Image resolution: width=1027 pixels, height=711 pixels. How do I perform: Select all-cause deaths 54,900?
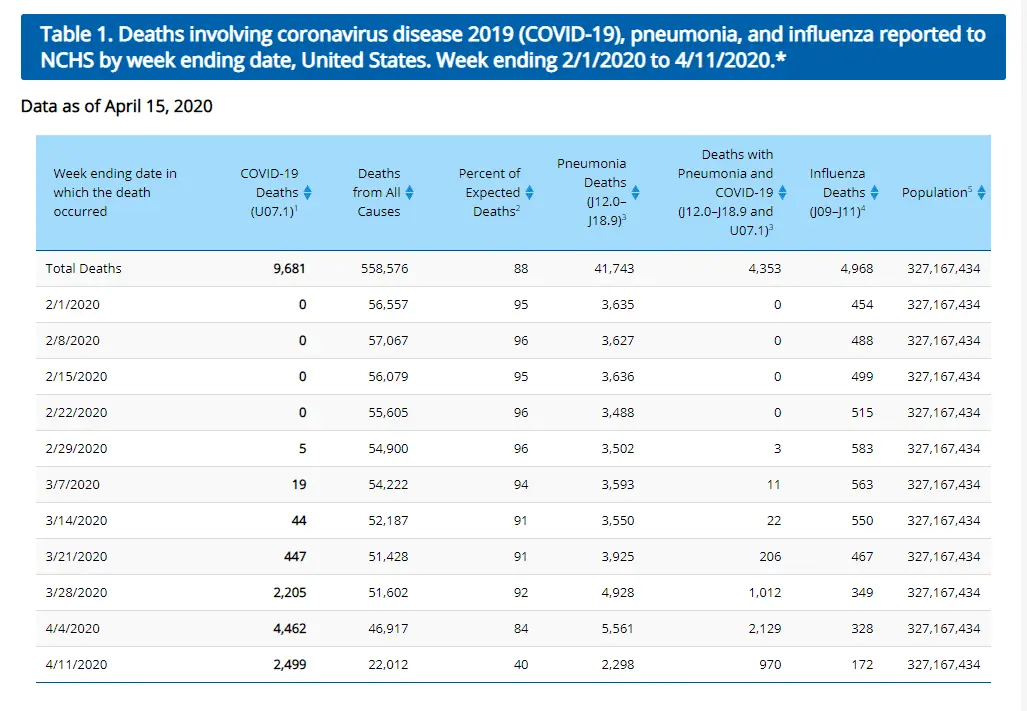pyautogui.click(x=388, y=448)
